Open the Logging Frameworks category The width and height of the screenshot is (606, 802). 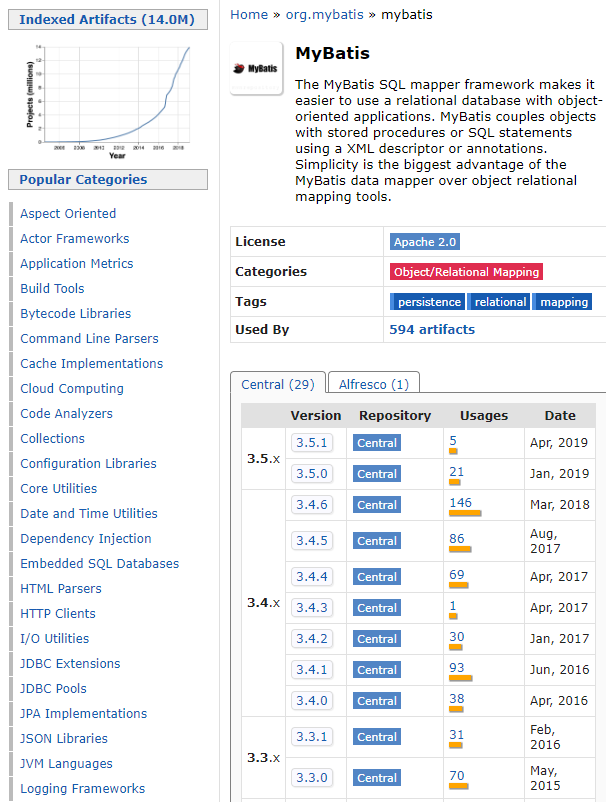click(83, 789)
